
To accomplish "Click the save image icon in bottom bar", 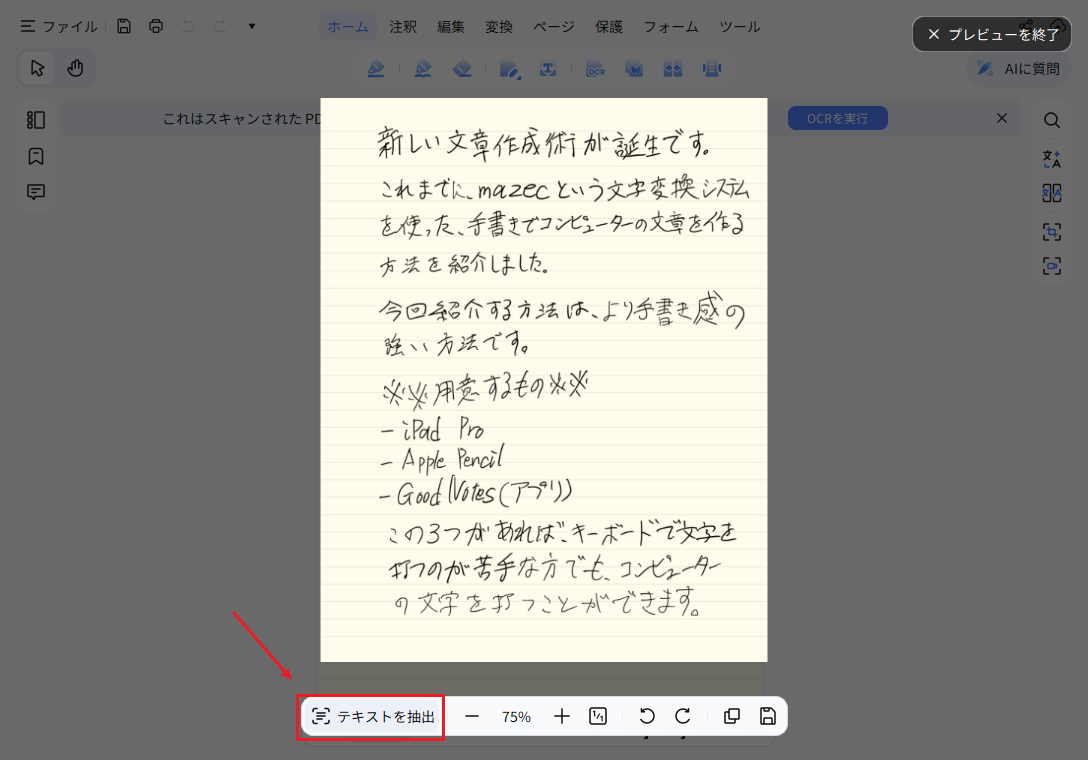I will point(767,716).
